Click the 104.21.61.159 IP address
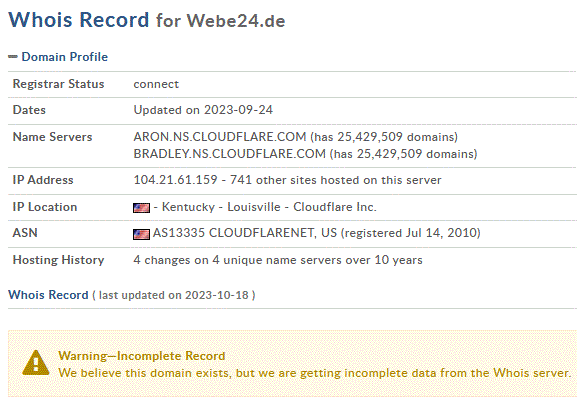The width and height of the screenshot is (578, 399). tap(175, 180)
